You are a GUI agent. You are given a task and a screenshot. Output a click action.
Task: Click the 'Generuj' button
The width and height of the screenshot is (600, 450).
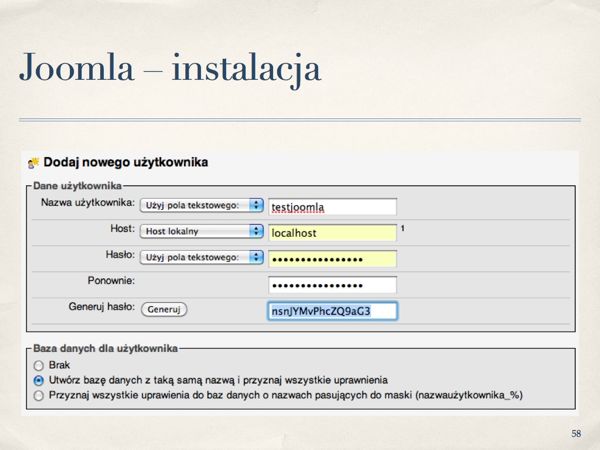pyautogui.click(x=164, y=309)
